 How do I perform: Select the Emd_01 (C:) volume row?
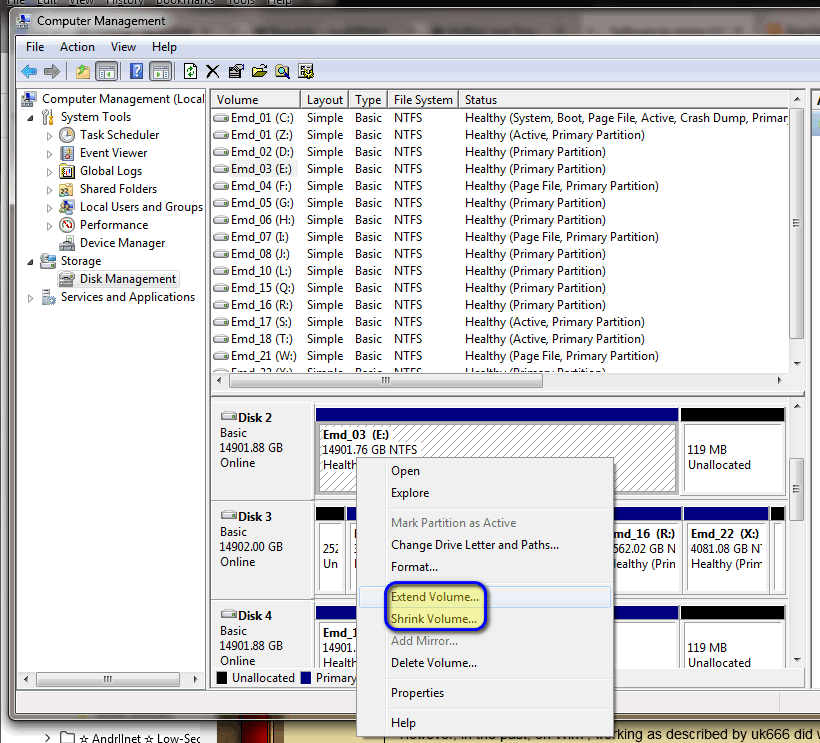[x=500, y=118]
